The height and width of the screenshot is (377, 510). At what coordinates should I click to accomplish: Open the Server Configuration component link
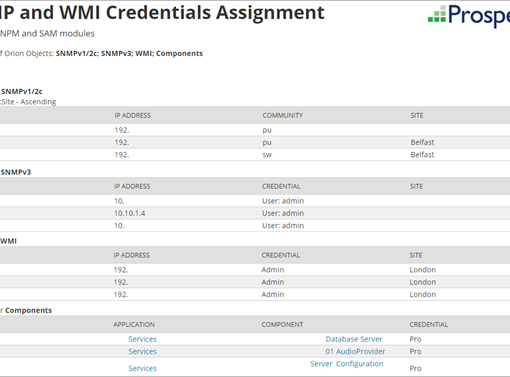pyautogui.click(x=347, y=364)
